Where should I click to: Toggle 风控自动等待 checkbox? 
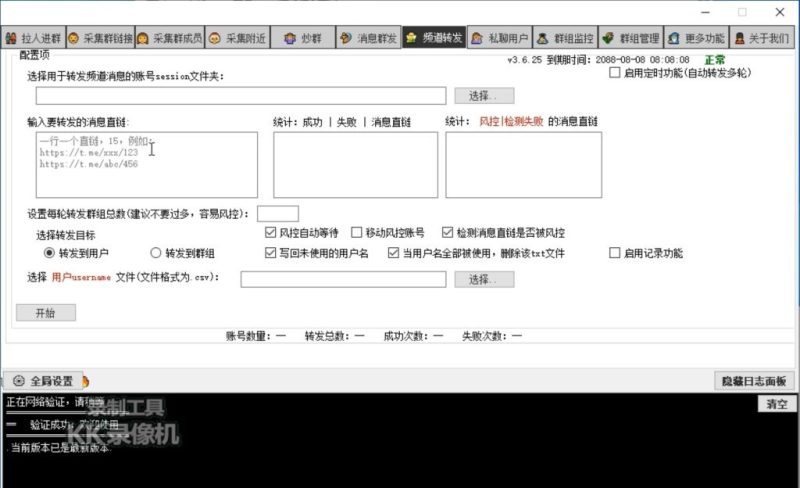click(270, 233)
